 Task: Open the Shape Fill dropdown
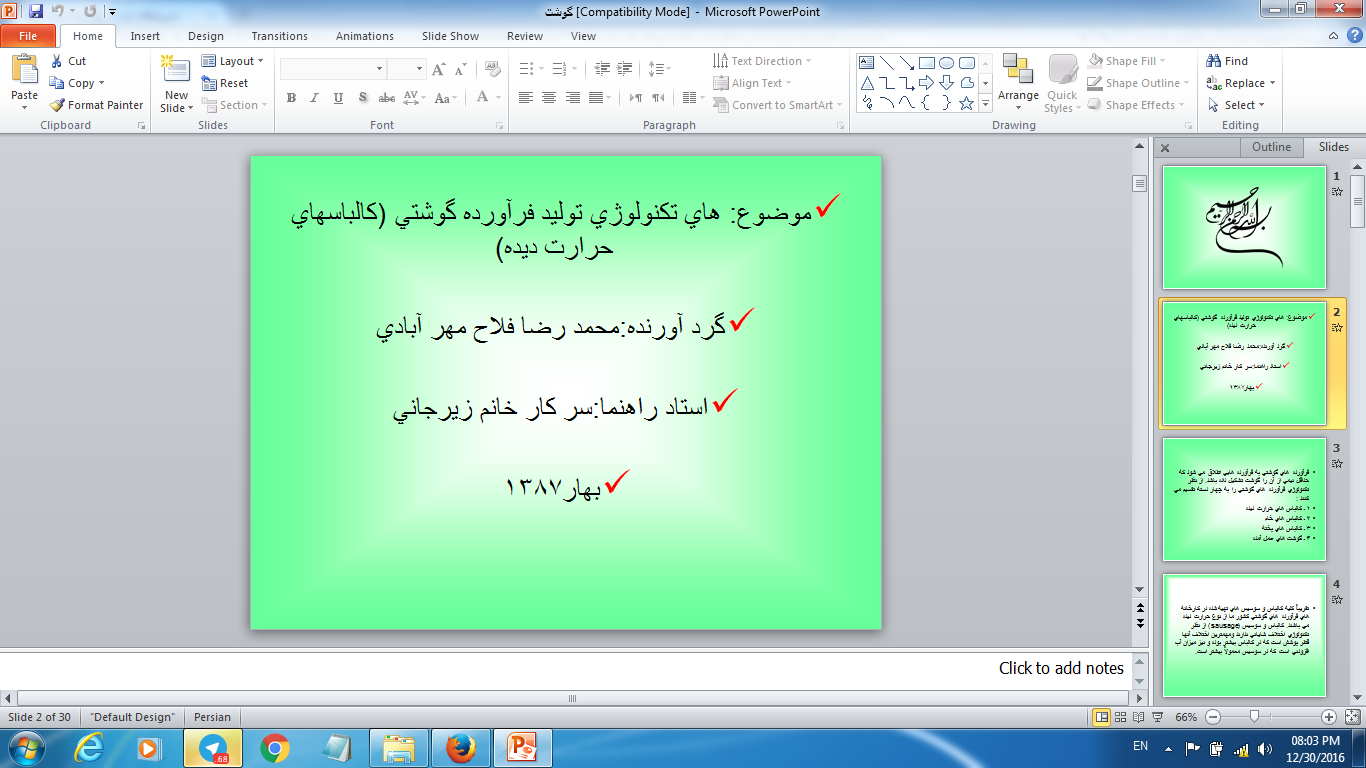[x=1128, y=61]
